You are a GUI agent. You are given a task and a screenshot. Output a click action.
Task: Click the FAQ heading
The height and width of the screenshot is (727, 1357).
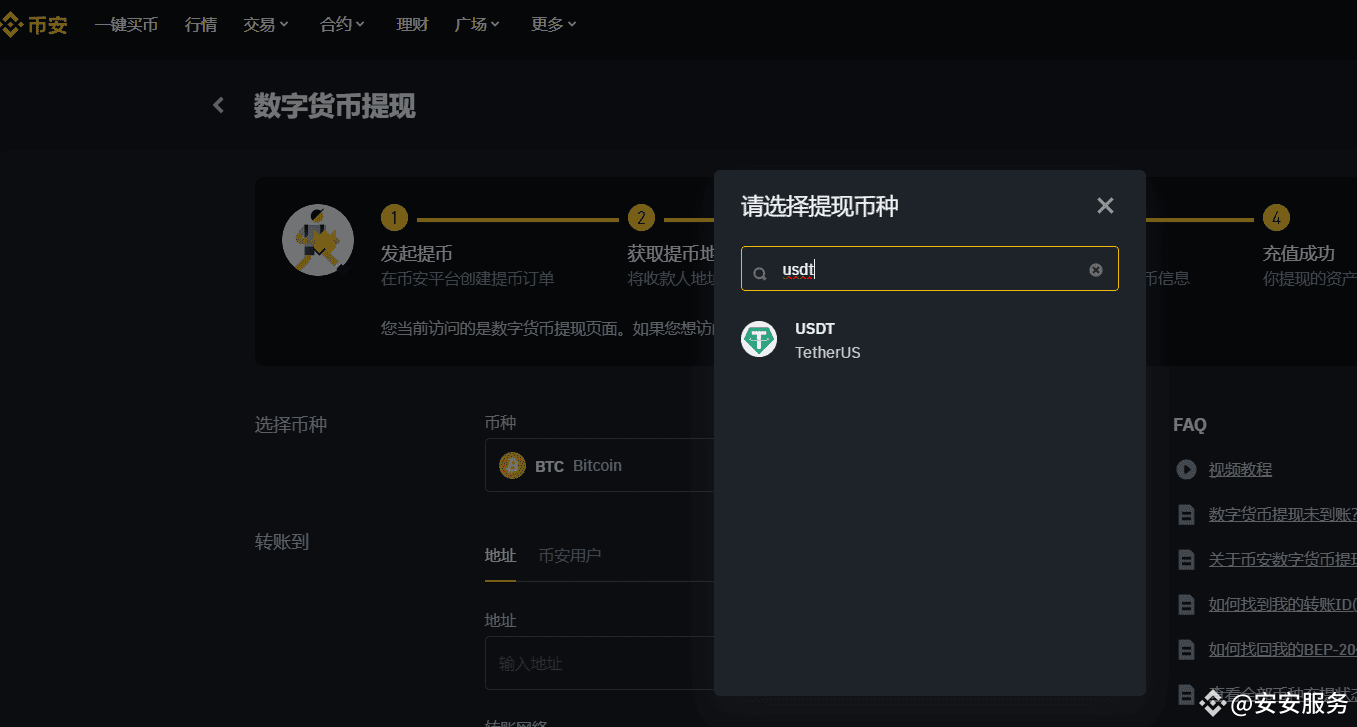point(1190,425)
